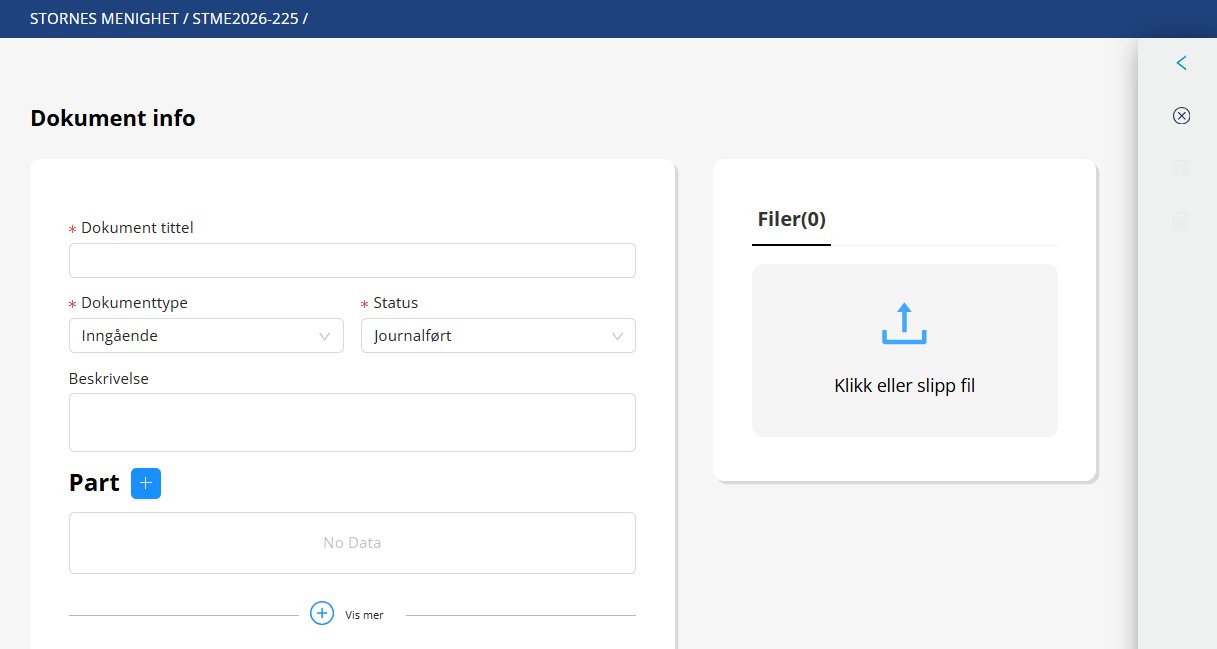The width and height of the screenshot is (1217, 649).
Task: Focus the Dokument tittel input field
Action: 352,261
